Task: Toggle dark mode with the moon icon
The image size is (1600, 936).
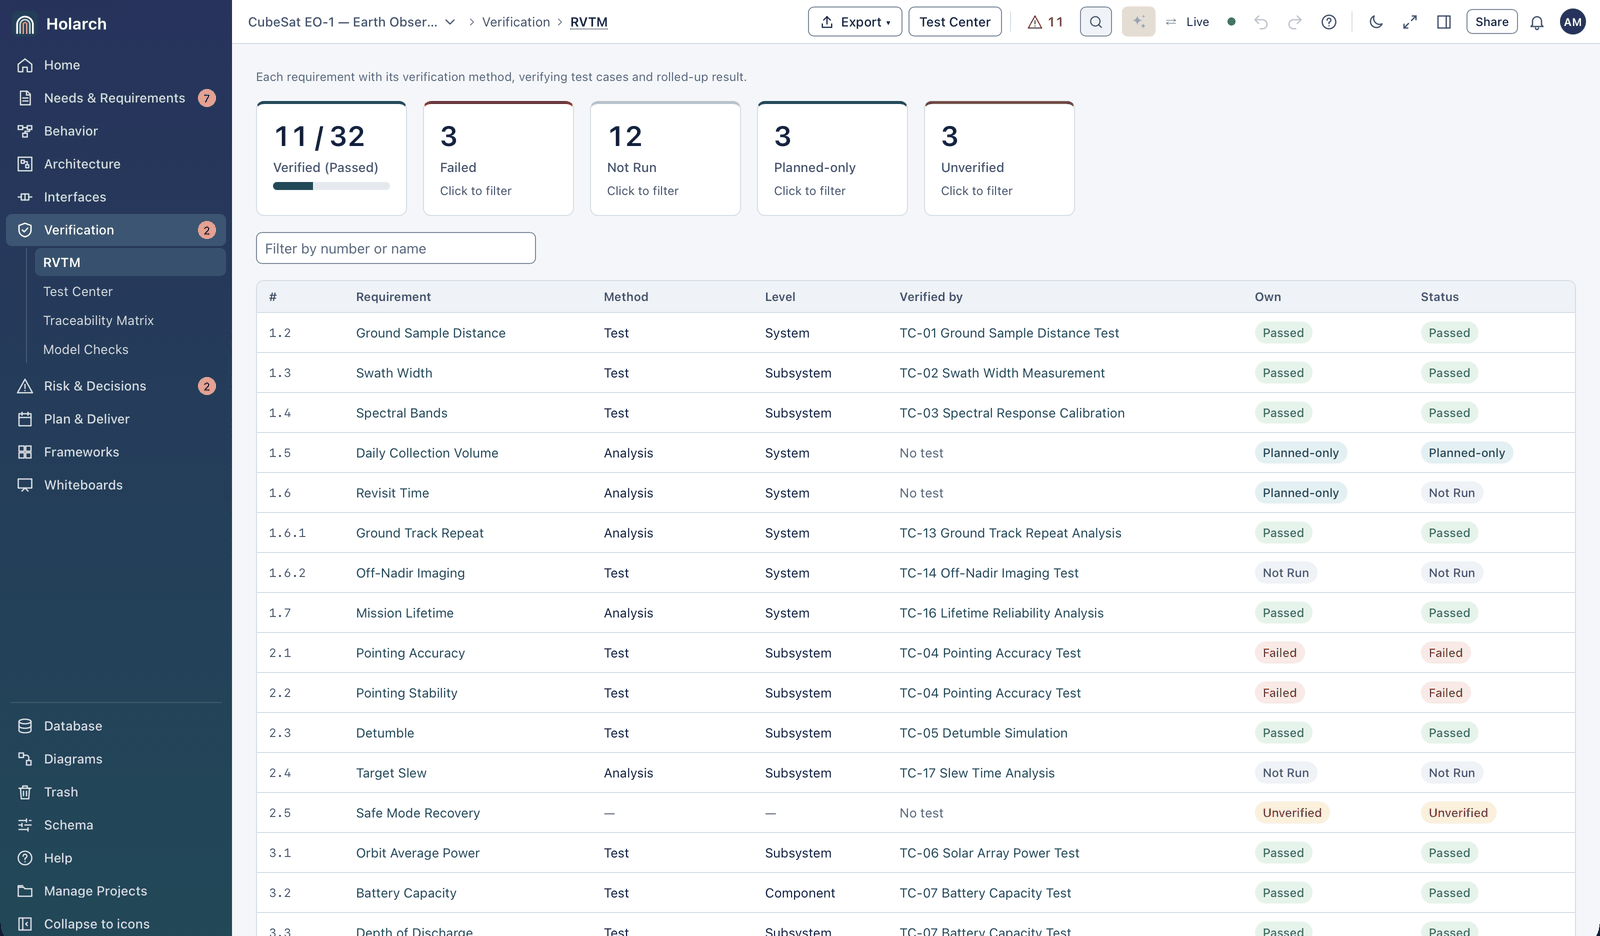Action: [x=1376, y=22]
